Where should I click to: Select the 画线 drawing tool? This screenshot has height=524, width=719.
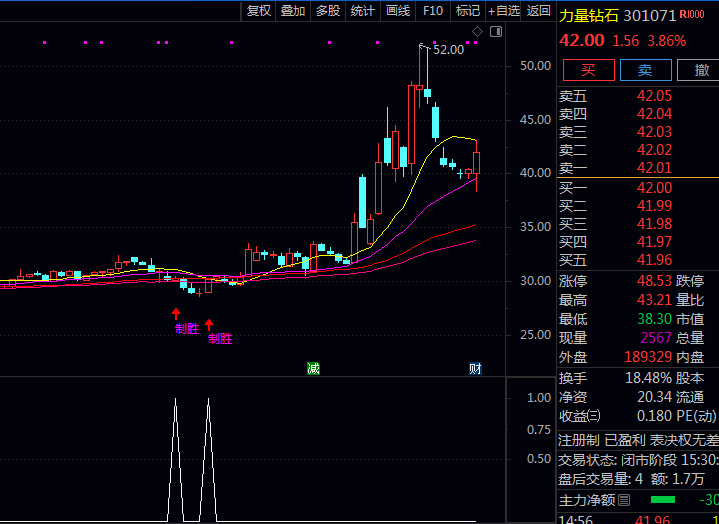click(398, 11)
